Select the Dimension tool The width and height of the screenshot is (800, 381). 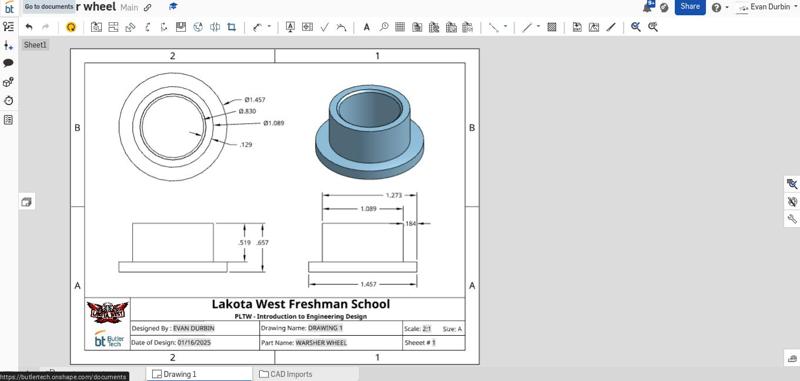258,28
